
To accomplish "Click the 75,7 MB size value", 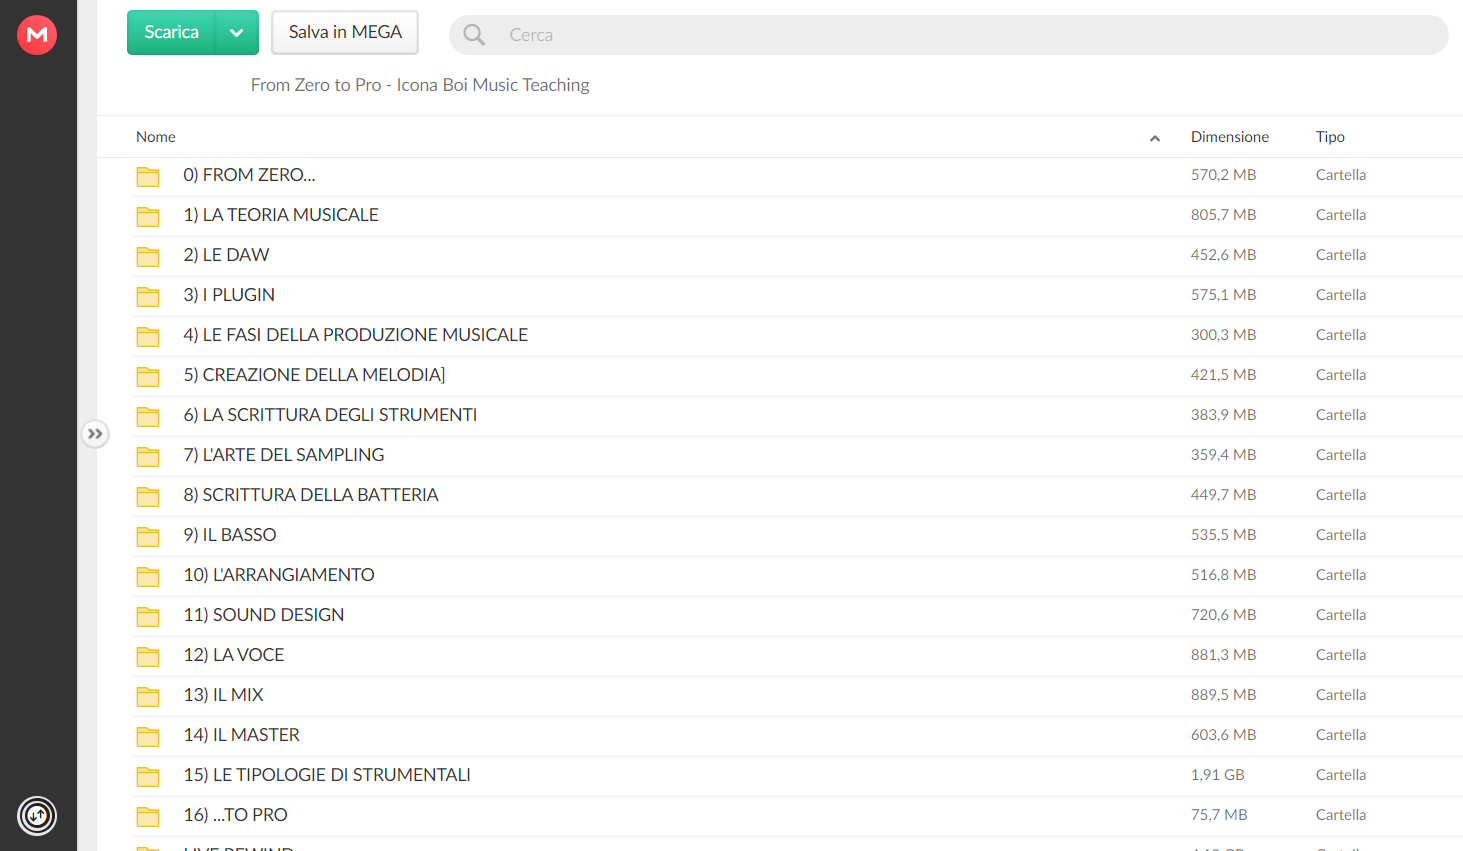I will 1219,815.
